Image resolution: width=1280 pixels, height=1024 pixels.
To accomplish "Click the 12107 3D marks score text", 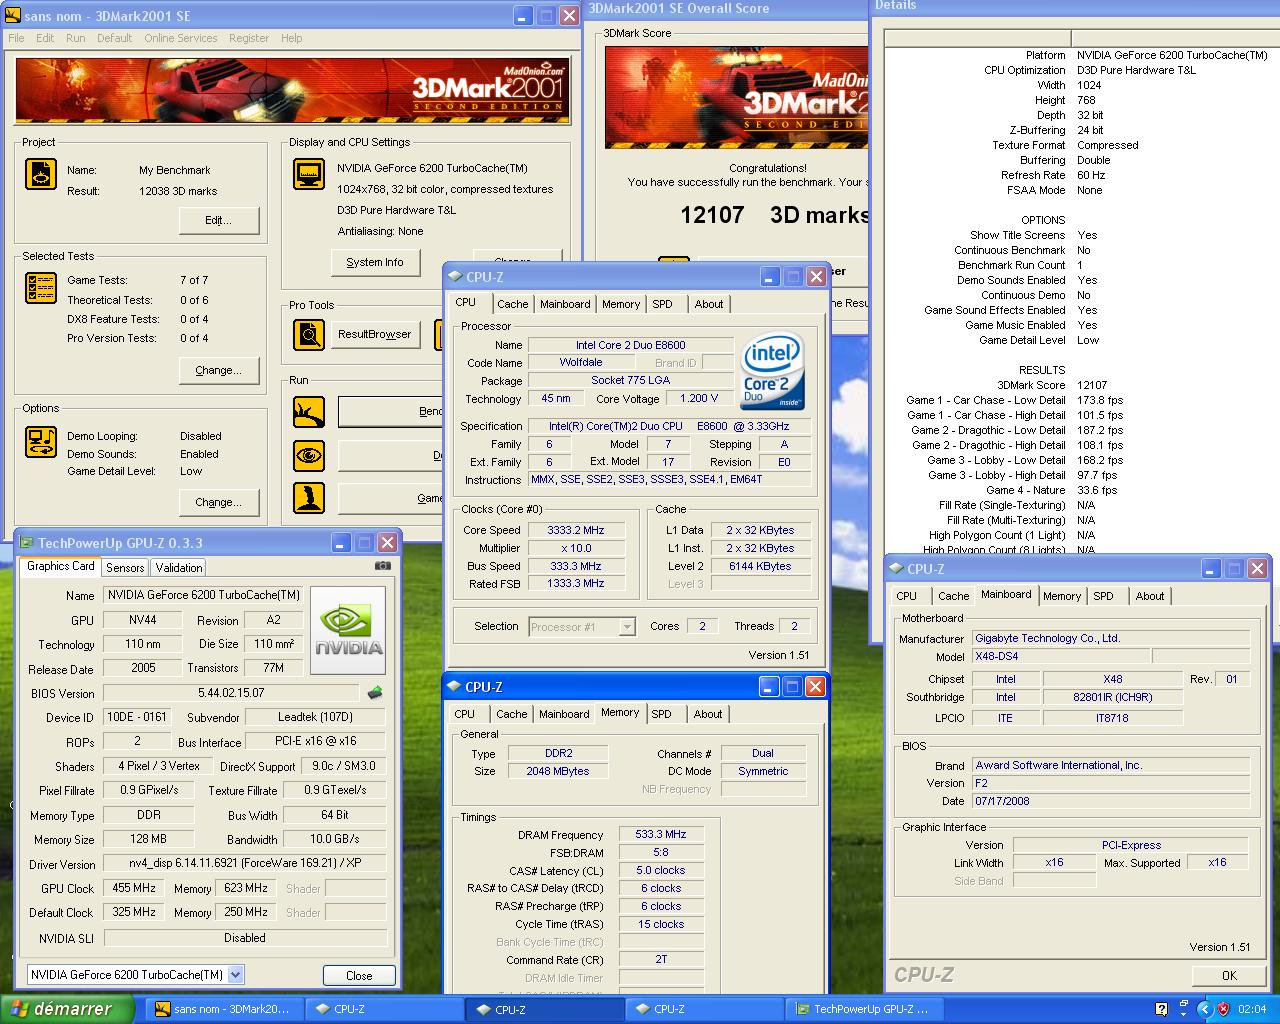I will coord(774,215).
